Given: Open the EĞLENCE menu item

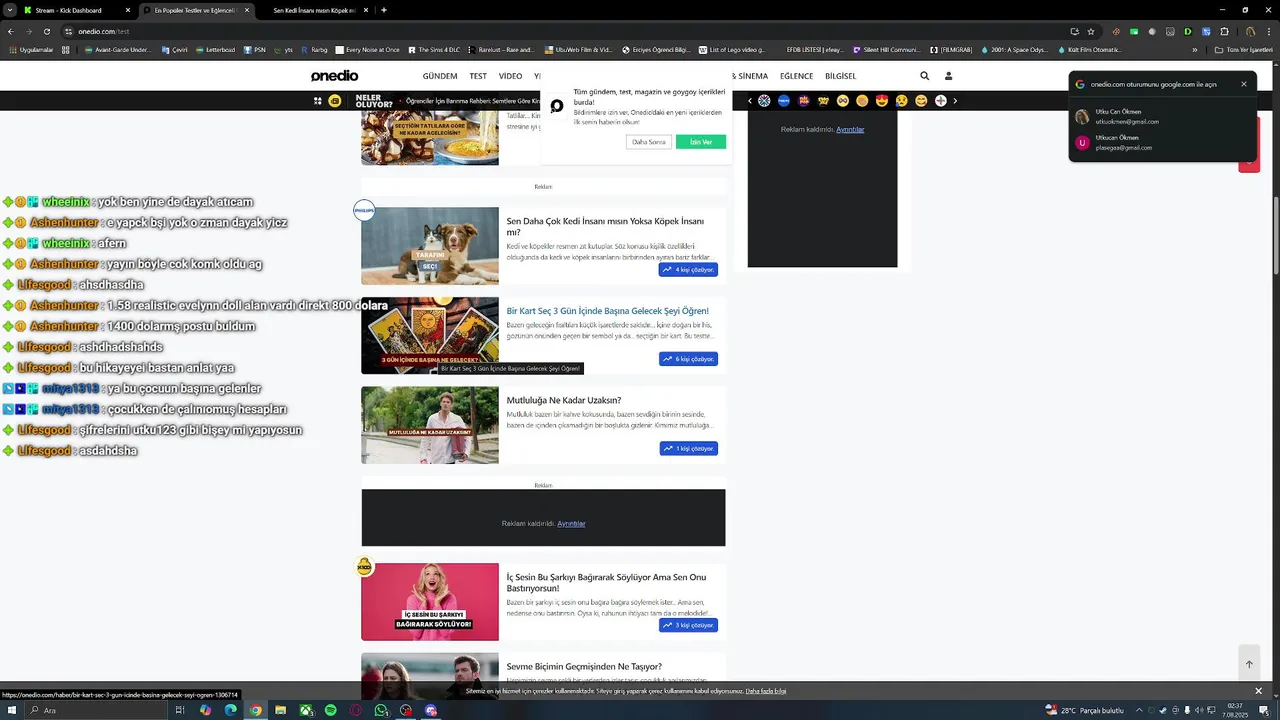Looking at the screenshot, I should 797,76.
